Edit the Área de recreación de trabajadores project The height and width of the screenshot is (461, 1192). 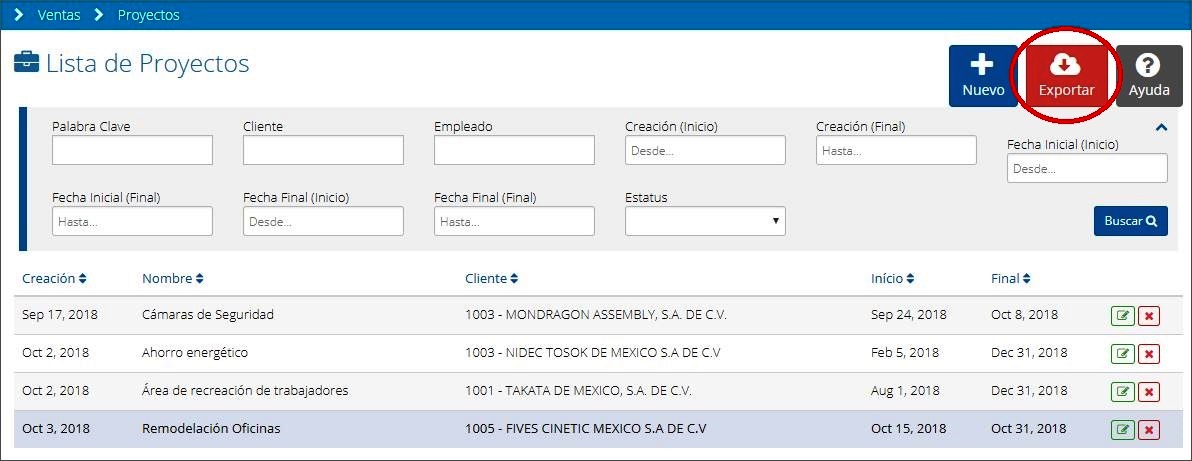[1122, 392]
